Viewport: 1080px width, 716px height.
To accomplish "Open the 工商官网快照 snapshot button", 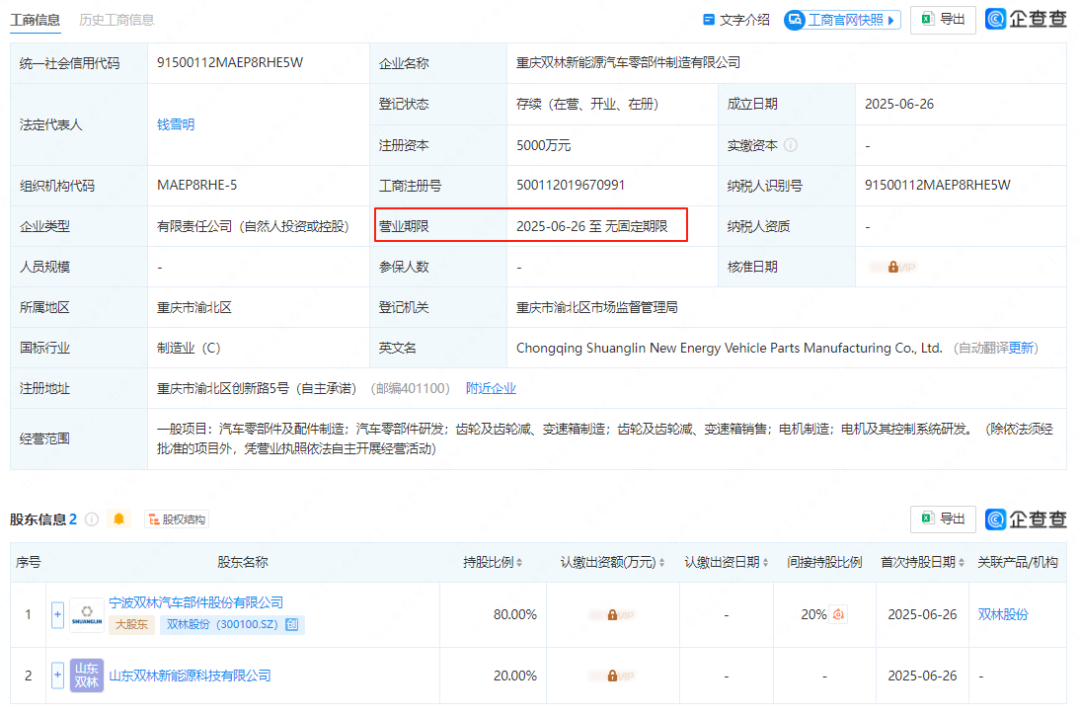I will coord(842,20).
